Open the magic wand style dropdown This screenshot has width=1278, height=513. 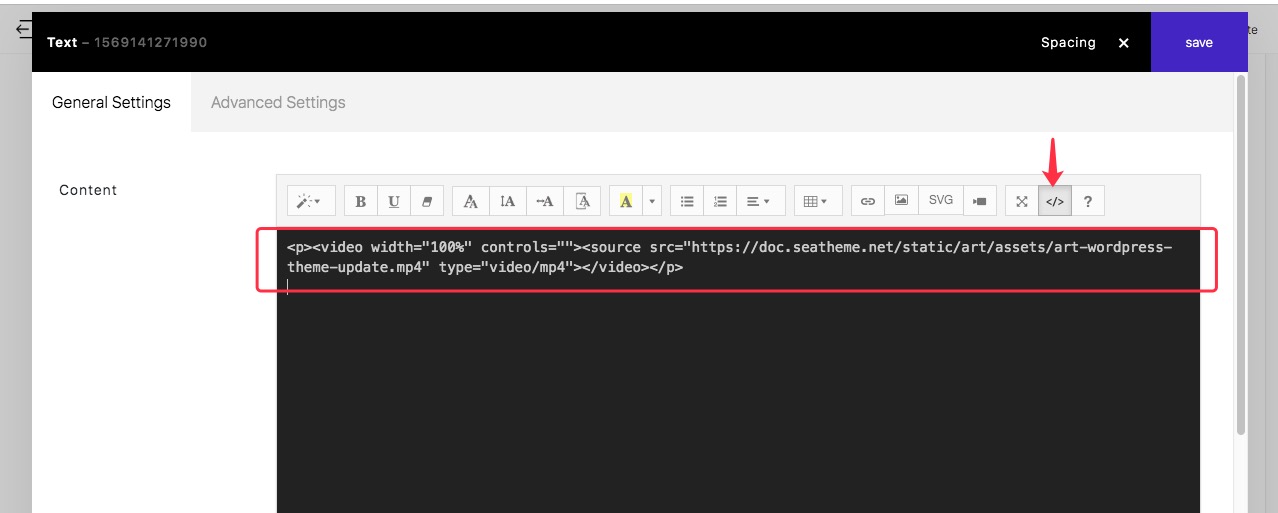[310, 201]
